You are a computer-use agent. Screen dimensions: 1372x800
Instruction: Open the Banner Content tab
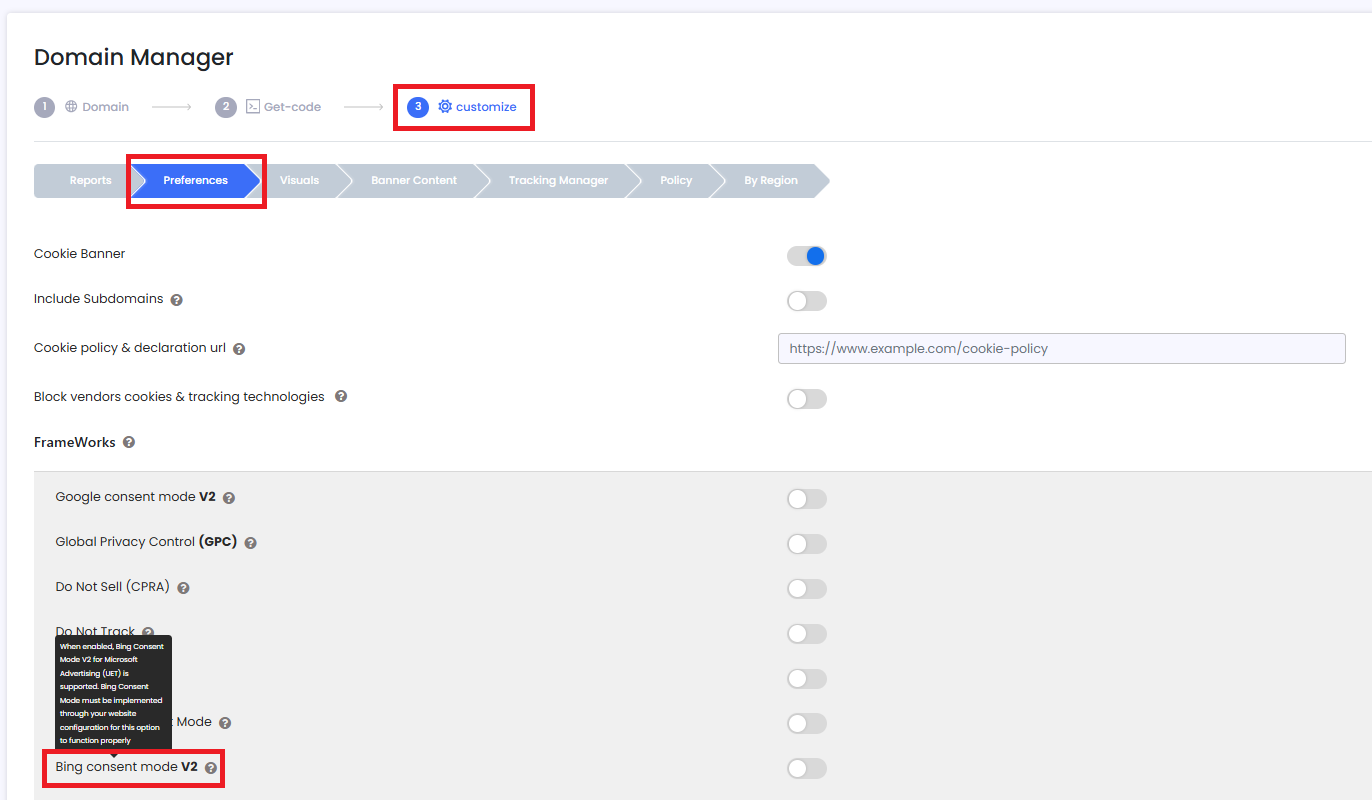[x=413, y=181]
